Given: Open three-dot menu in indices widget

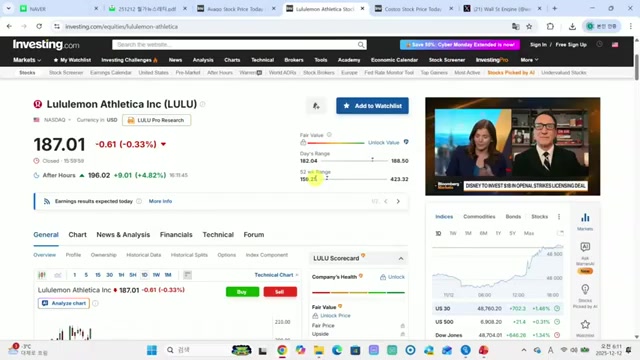Looking at the screenshot, I should point(559,217).
